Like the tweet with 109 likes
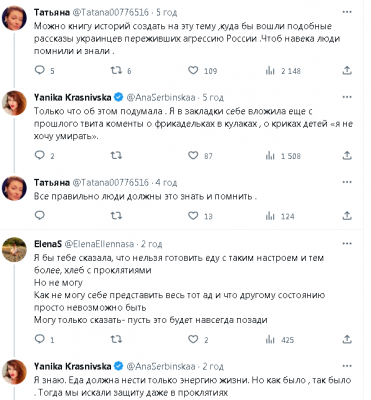Screen dimensions: 371x400 (193, 70)
